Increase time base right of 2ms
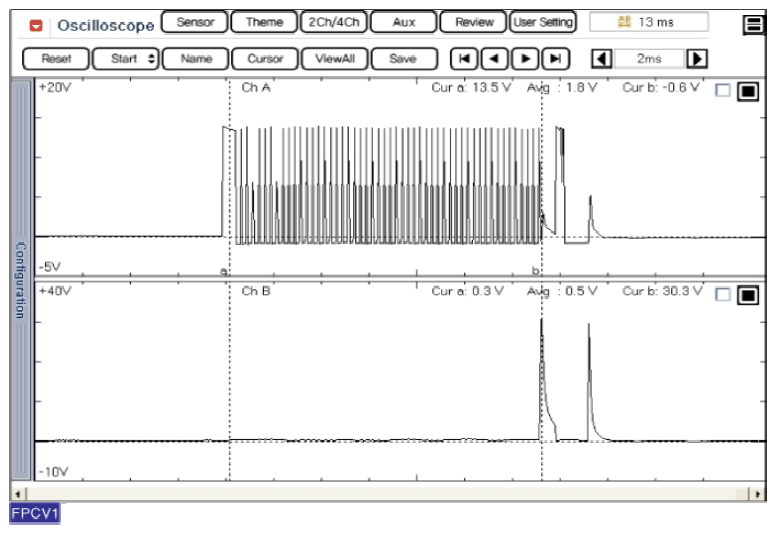 click(x=698, y=59)
